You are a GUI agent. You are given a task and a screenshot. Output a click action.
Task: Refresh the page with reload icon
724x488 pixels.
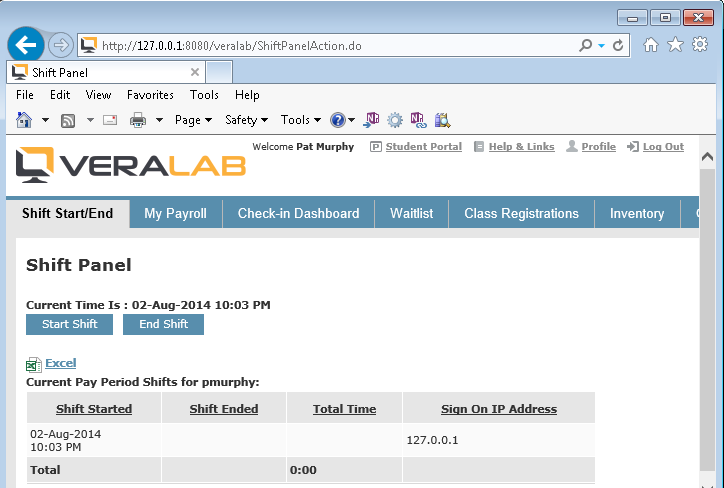618,45
